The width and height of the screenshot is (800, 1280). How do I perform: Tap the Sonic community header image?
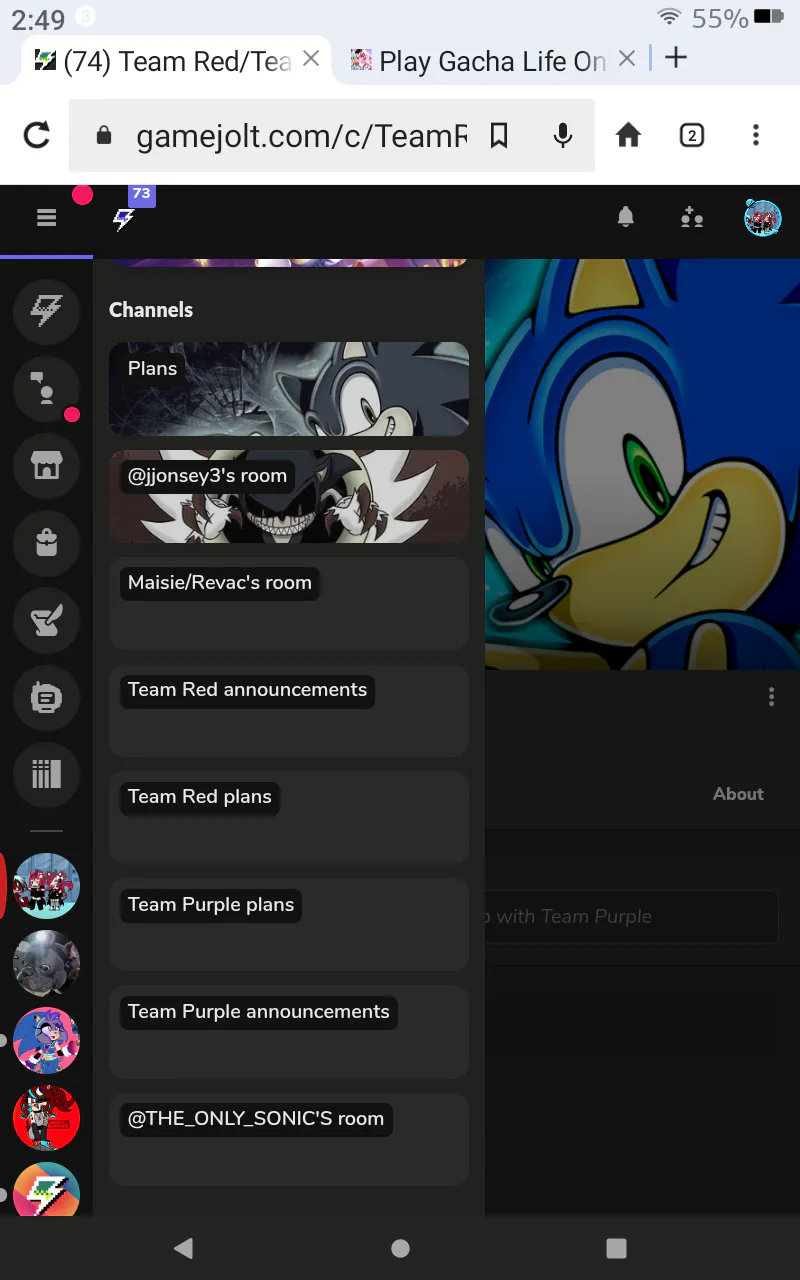click(642, 464)
